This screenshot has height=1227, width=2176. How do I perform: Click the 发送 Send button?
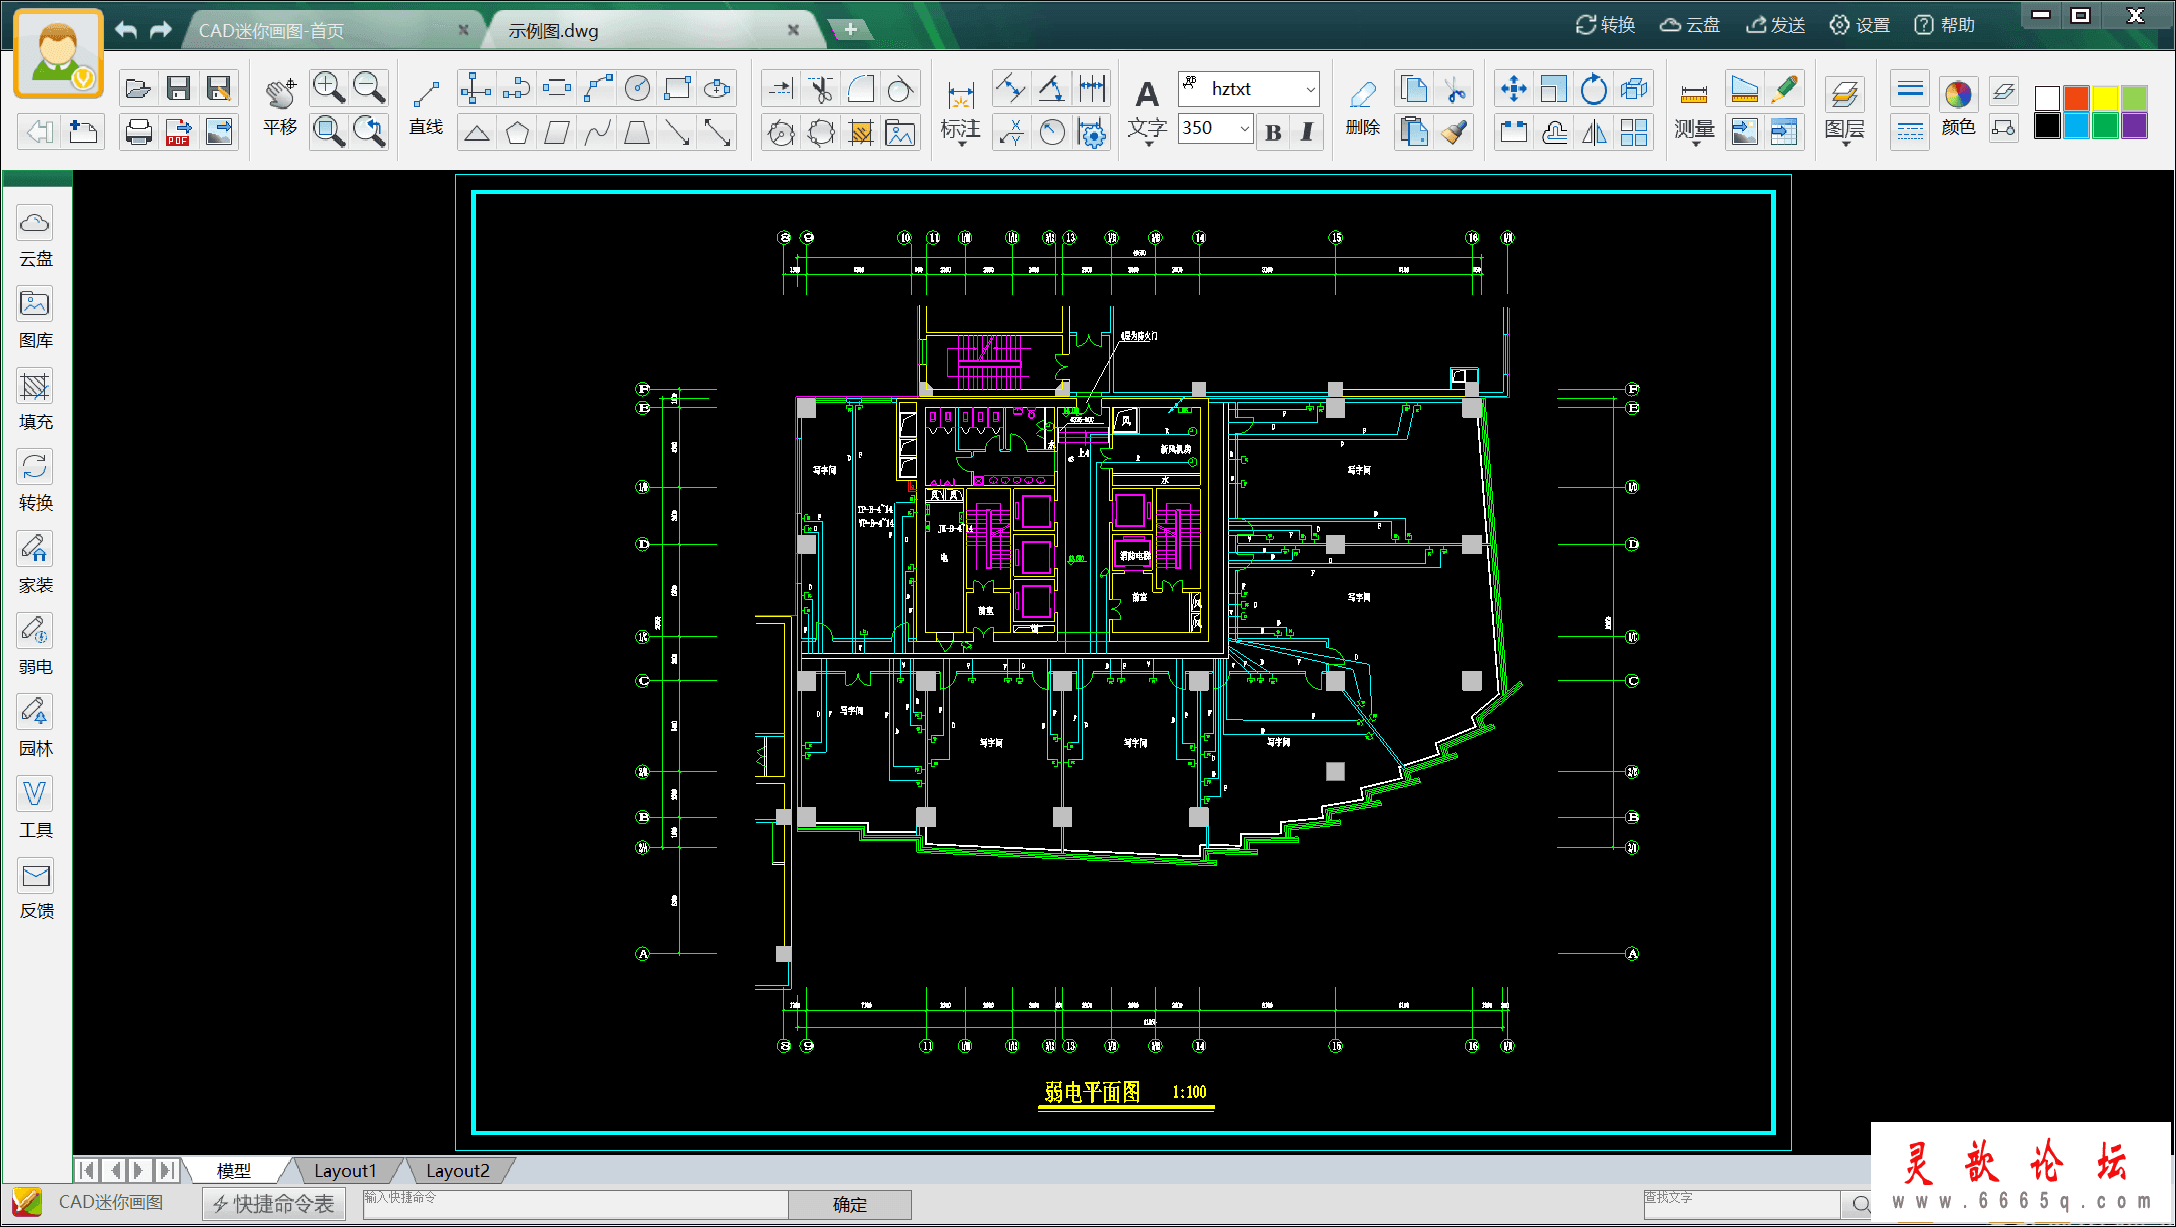point(1776,25)
